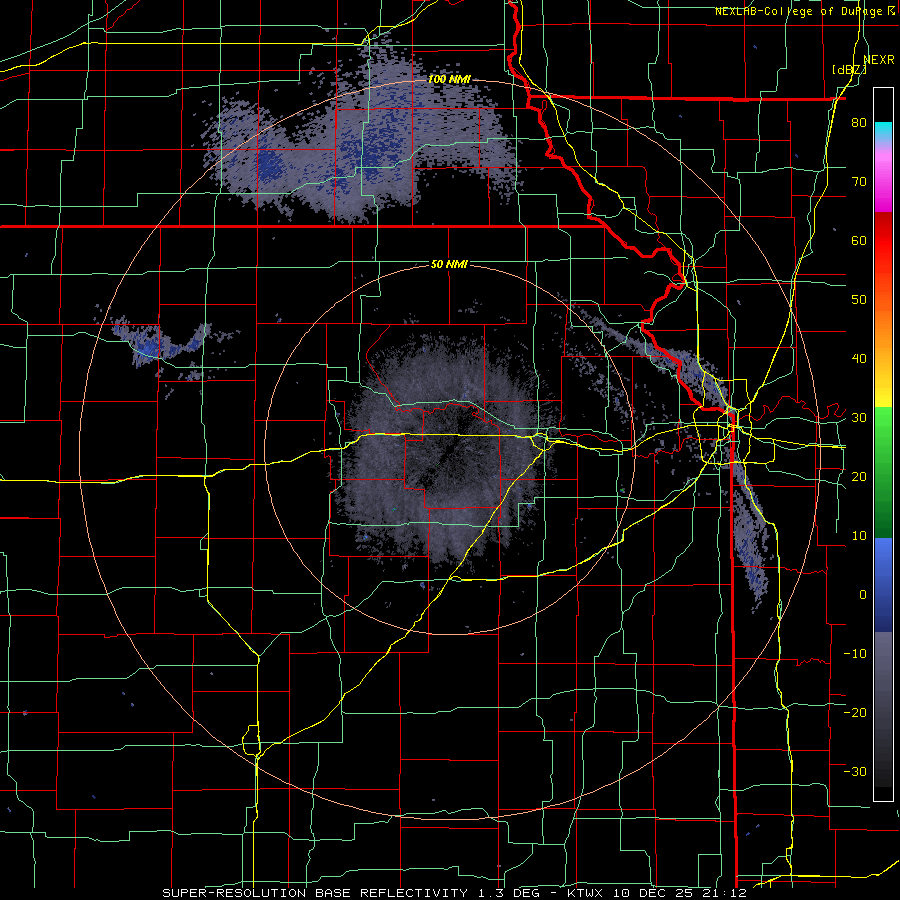This screenshot has width=900, height=900.
Task: Click the -10 value on the dBZ scale
Action: click(x=855, y=654)
